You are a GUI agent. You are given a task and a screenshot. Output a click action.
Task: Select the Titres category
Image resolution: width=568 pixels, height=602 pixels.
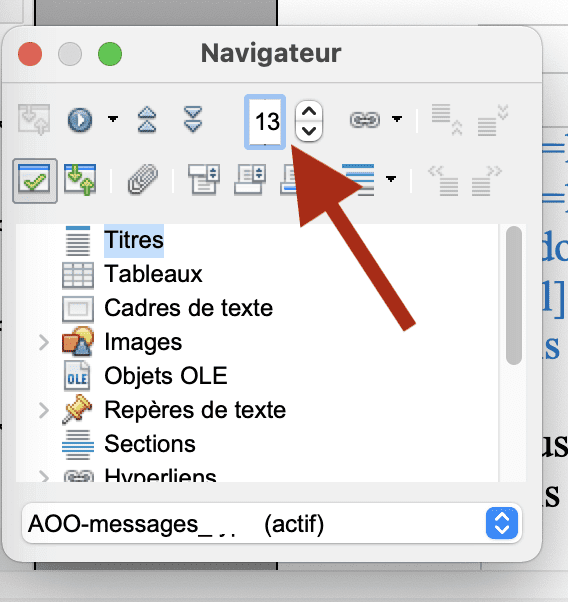[x=134, y=240]
